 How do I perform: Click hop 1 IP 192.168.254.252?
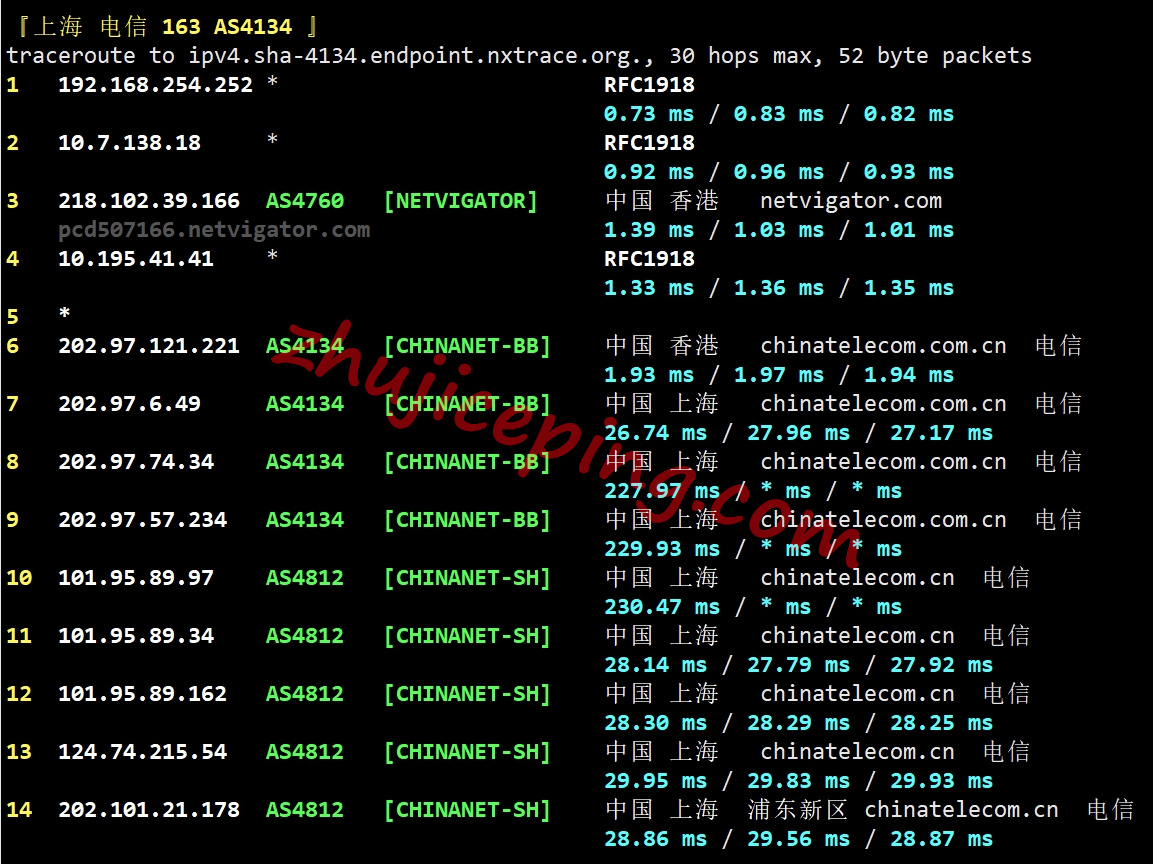click(155, 85)
